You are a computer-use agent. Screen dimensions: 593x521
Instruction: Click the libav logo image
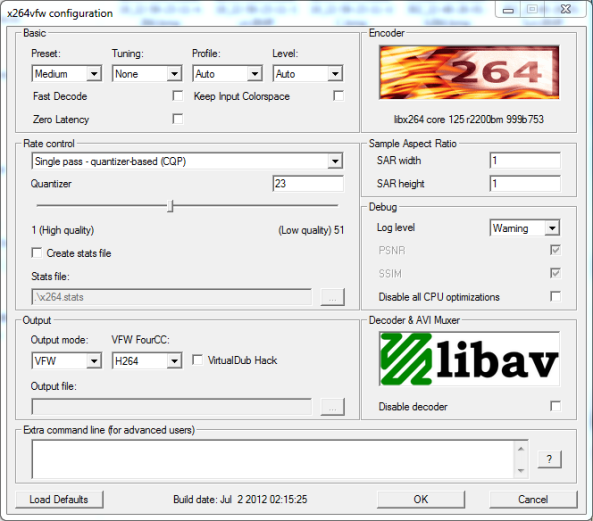[469, 358]
